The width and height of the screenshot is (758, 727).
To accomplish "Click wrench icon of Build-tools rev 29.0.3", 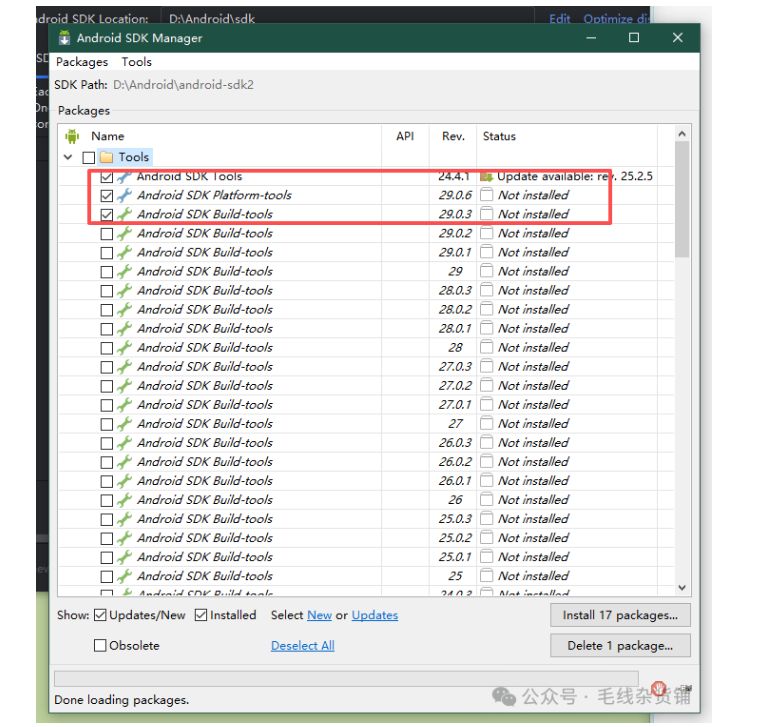I will pyautogui.click(x=124, y=214).
